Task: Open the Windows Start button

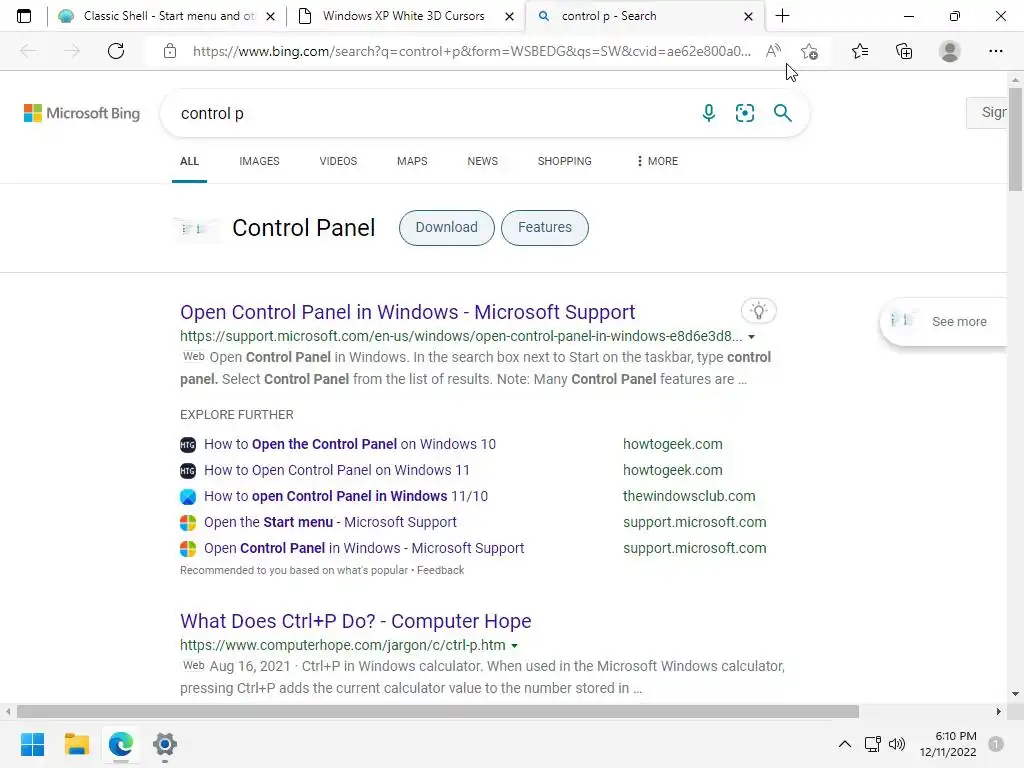Action: click(x=33, y=744)
